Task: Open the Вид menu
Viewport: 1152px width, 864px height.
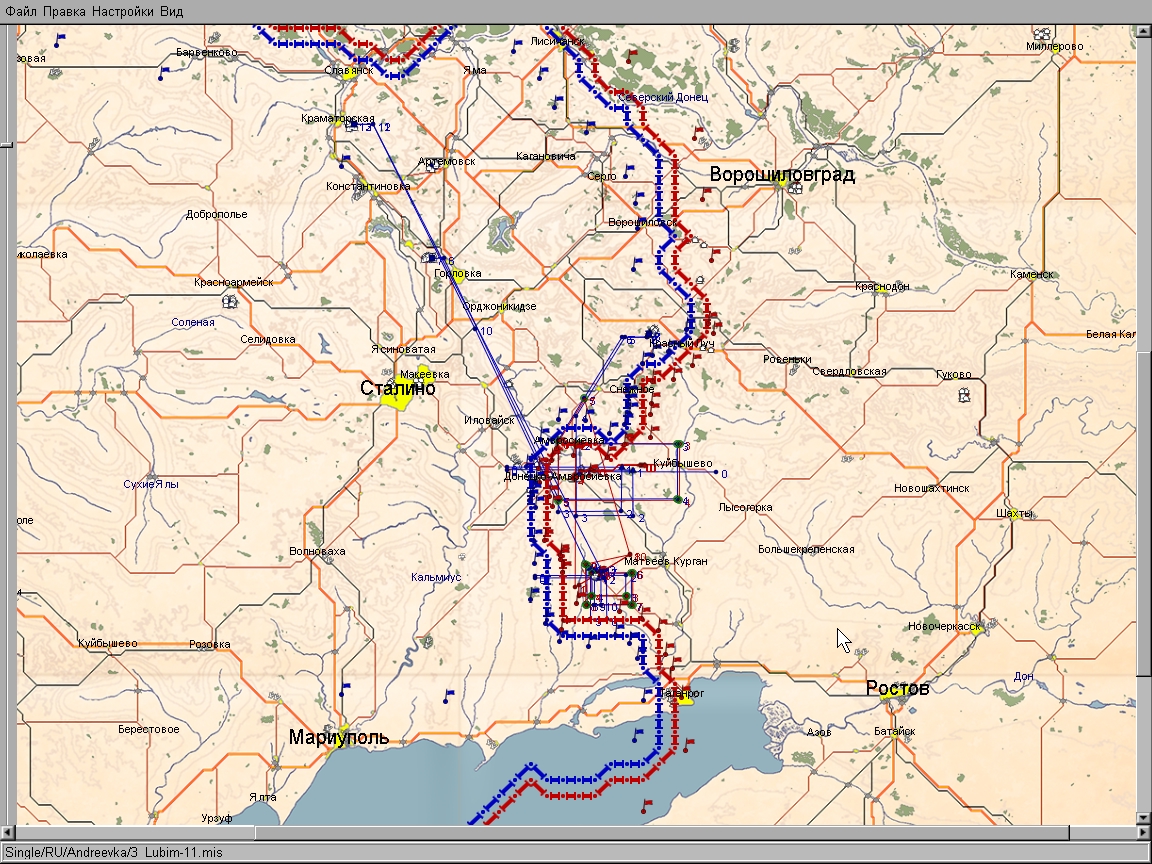Action: coord(172,11)
